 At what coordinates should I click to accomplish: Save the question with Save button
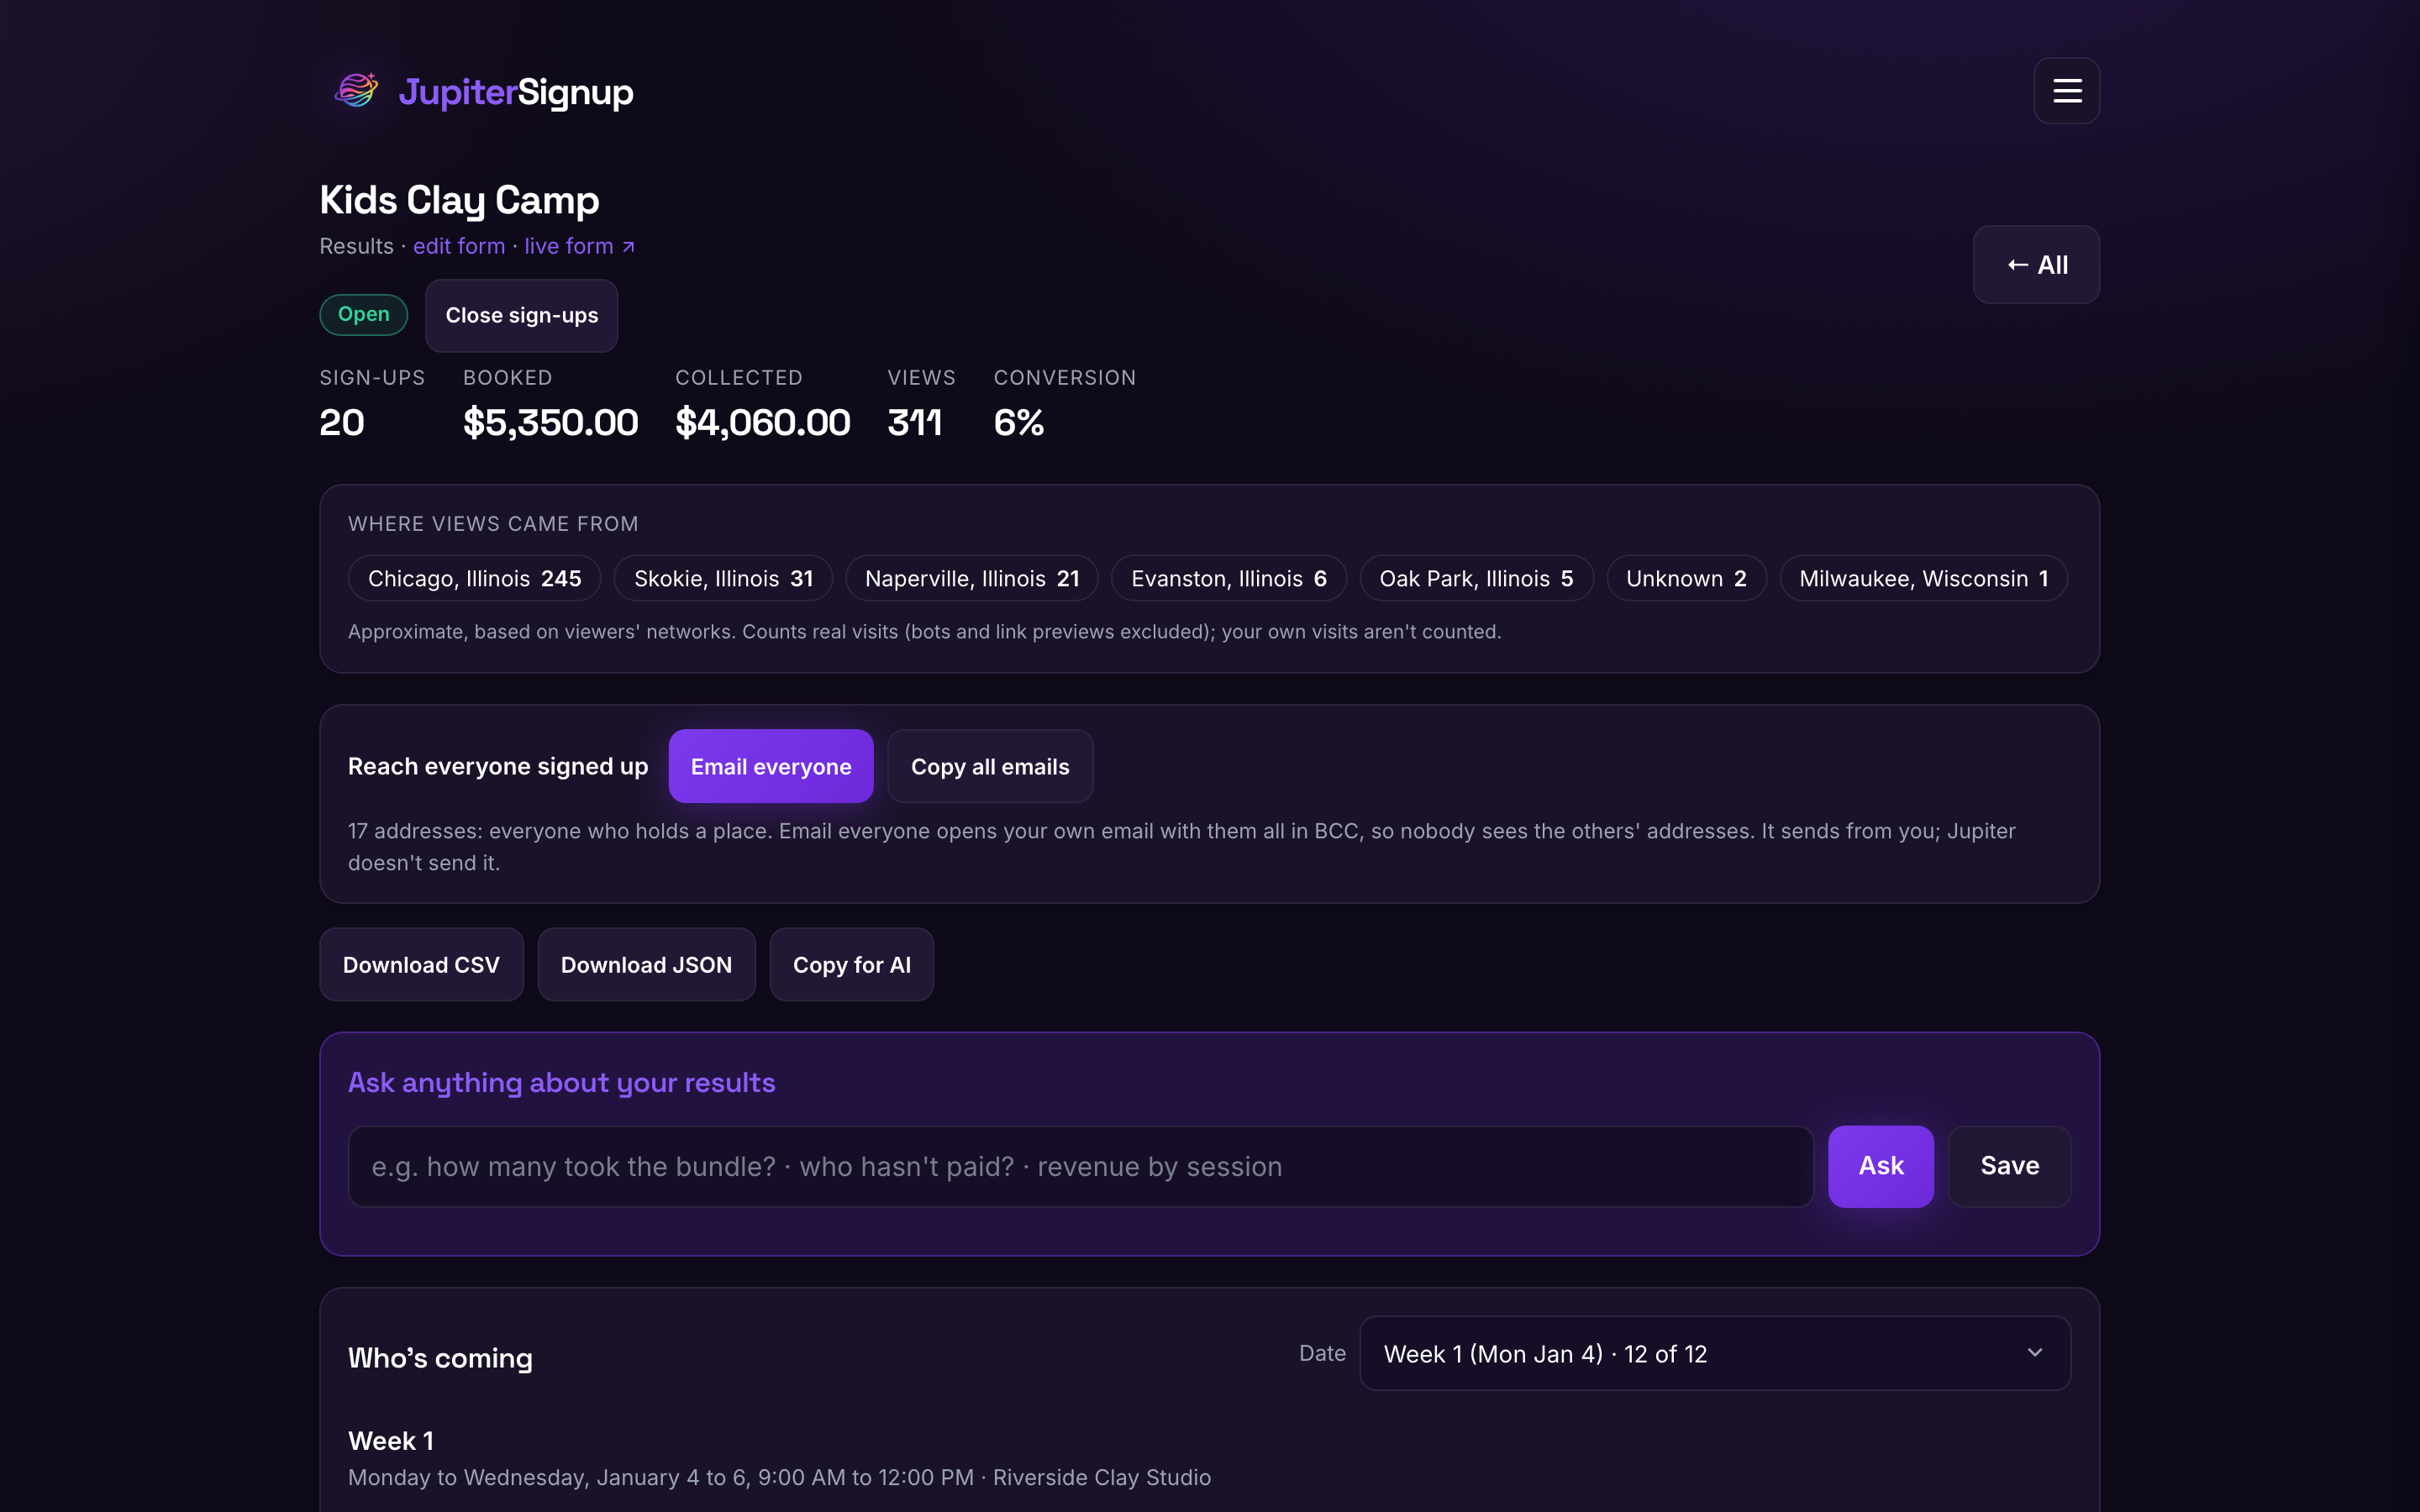point(2009,1166)
